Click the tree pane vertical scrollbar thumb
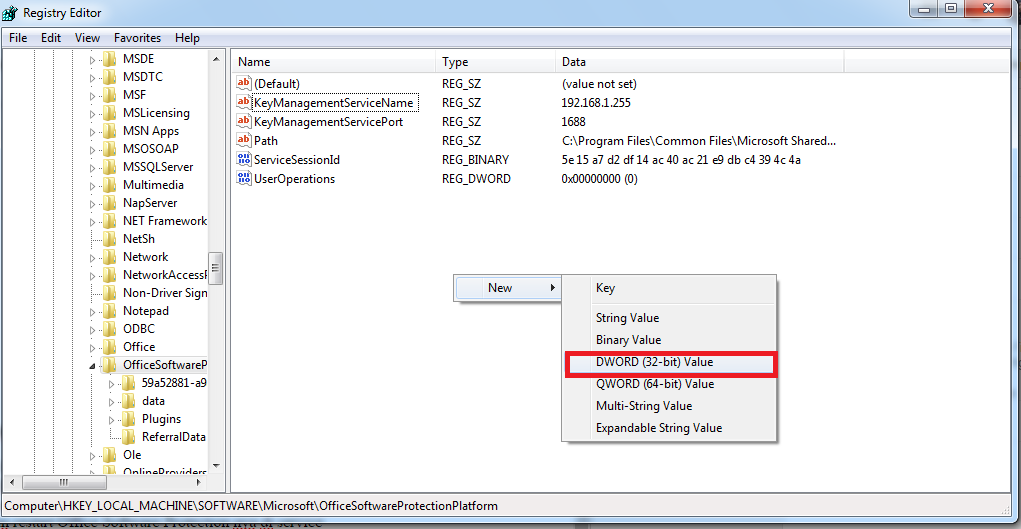Viewport: 1021px width, 529px height. [x=216, y=268]
